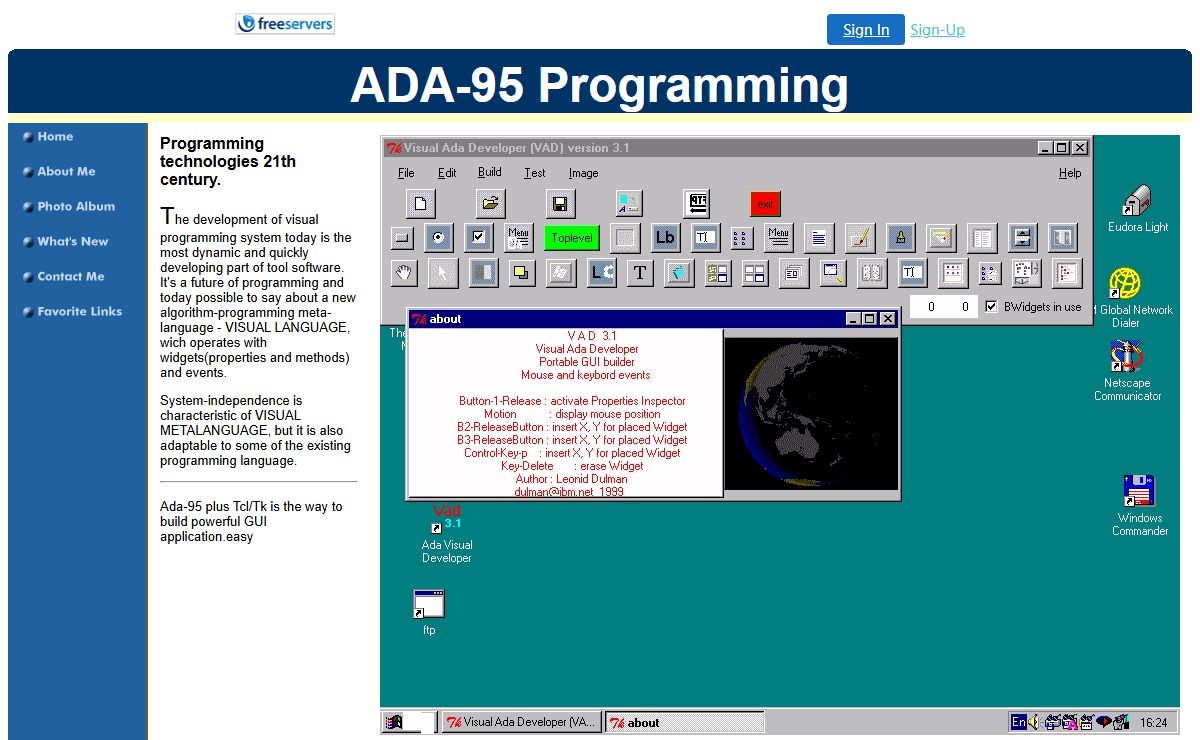Open the Photo Album navigation link
The image size is (1200, 740).
click(x=76, y=207)
